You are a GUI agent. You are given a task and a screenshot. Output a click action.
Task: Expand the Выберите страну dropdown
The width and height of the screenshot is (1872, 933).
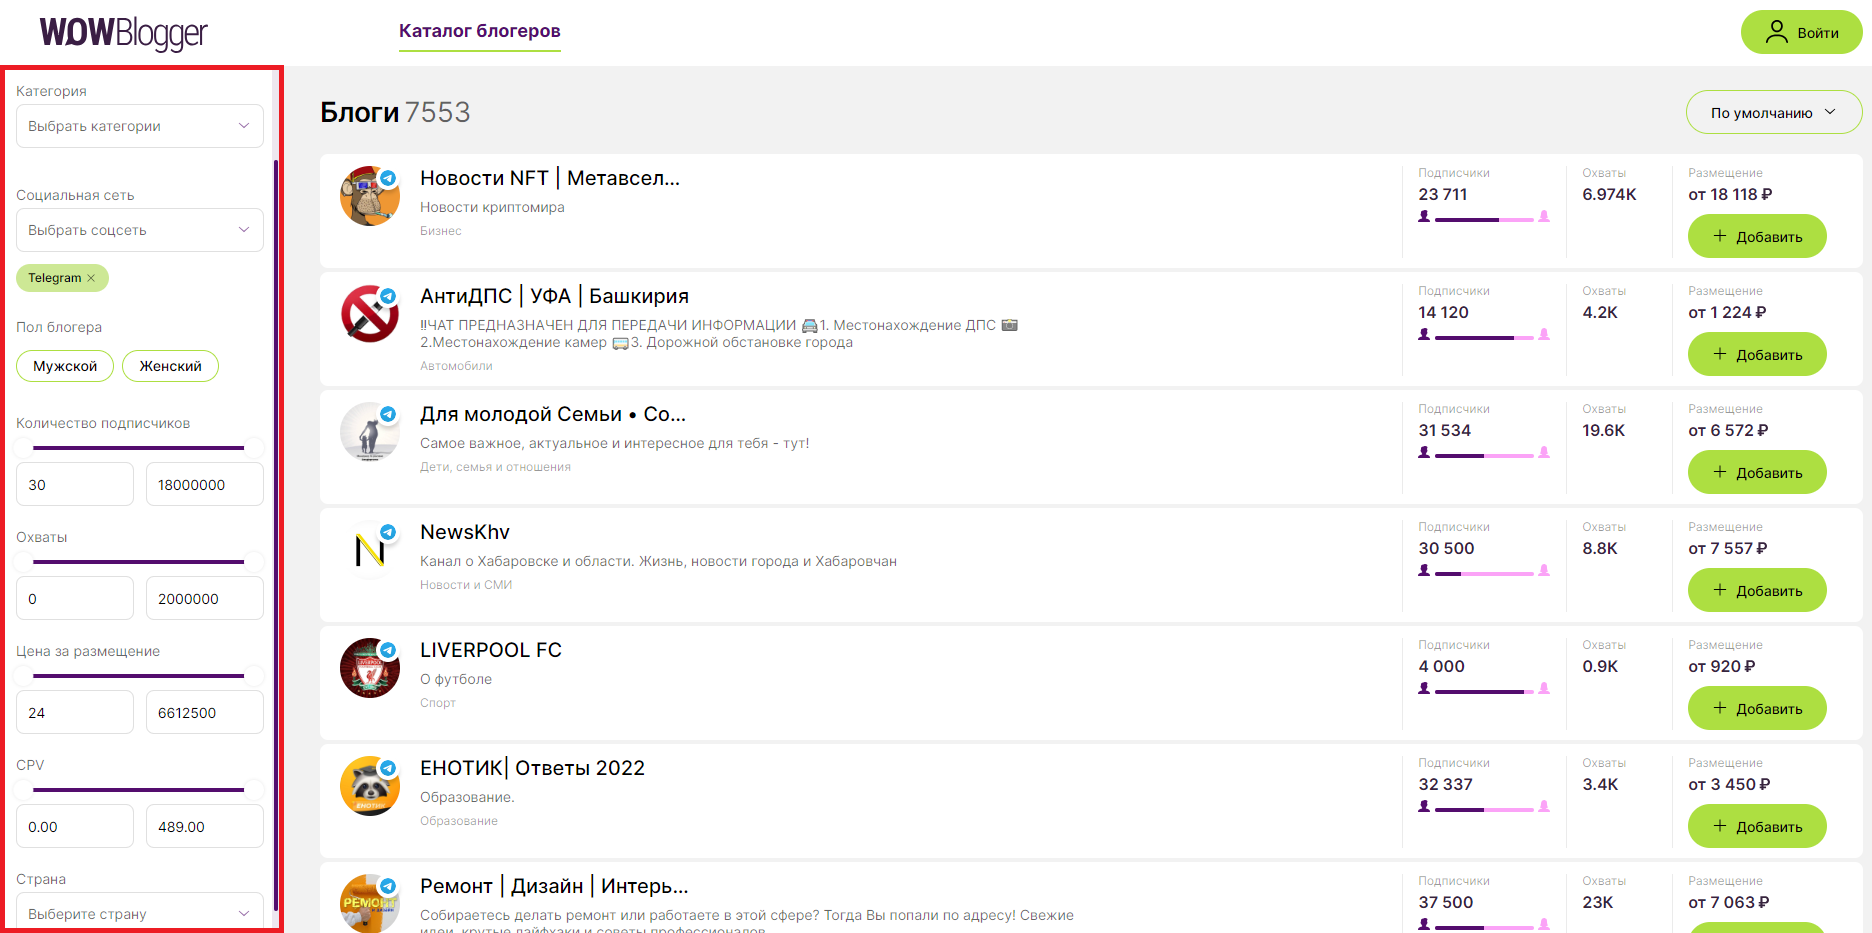pos(140,913)
